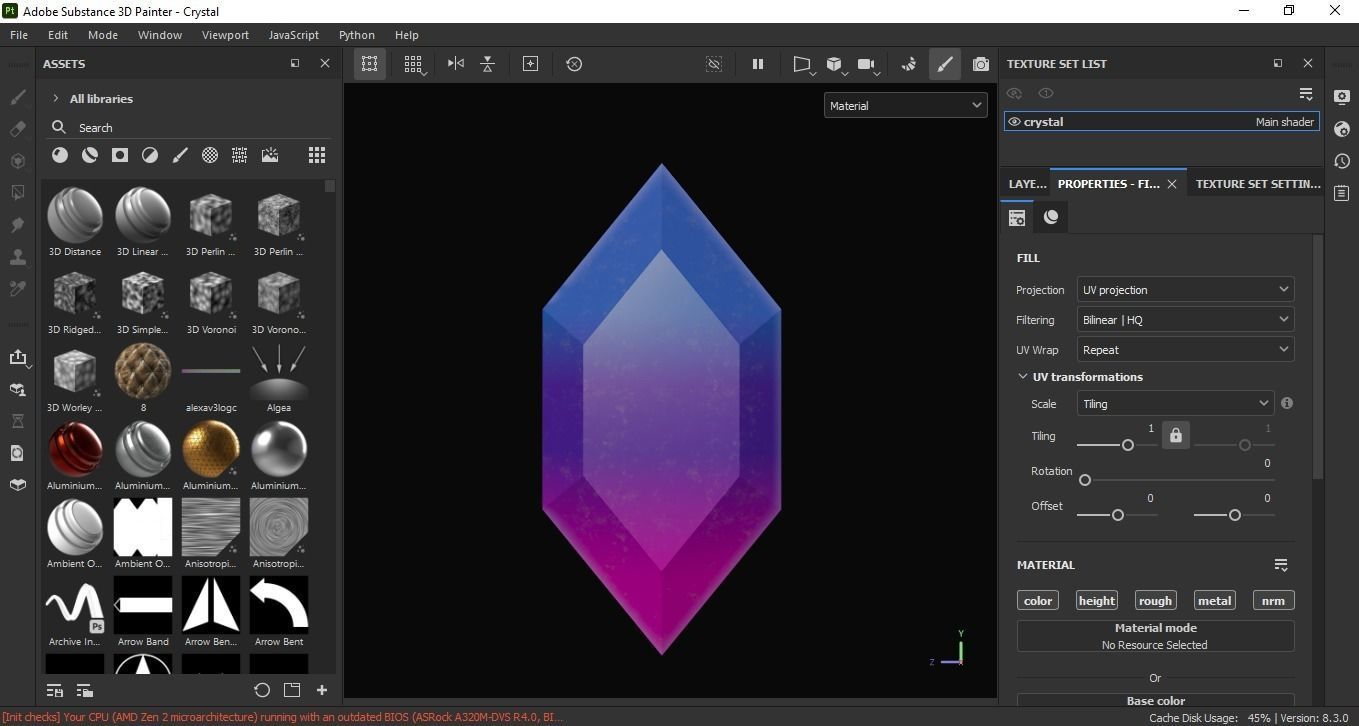The height and width of the screenshot is (726, 1359).
Task: Open the Scale Tiling dropdown
Action: coord(1176,404)
